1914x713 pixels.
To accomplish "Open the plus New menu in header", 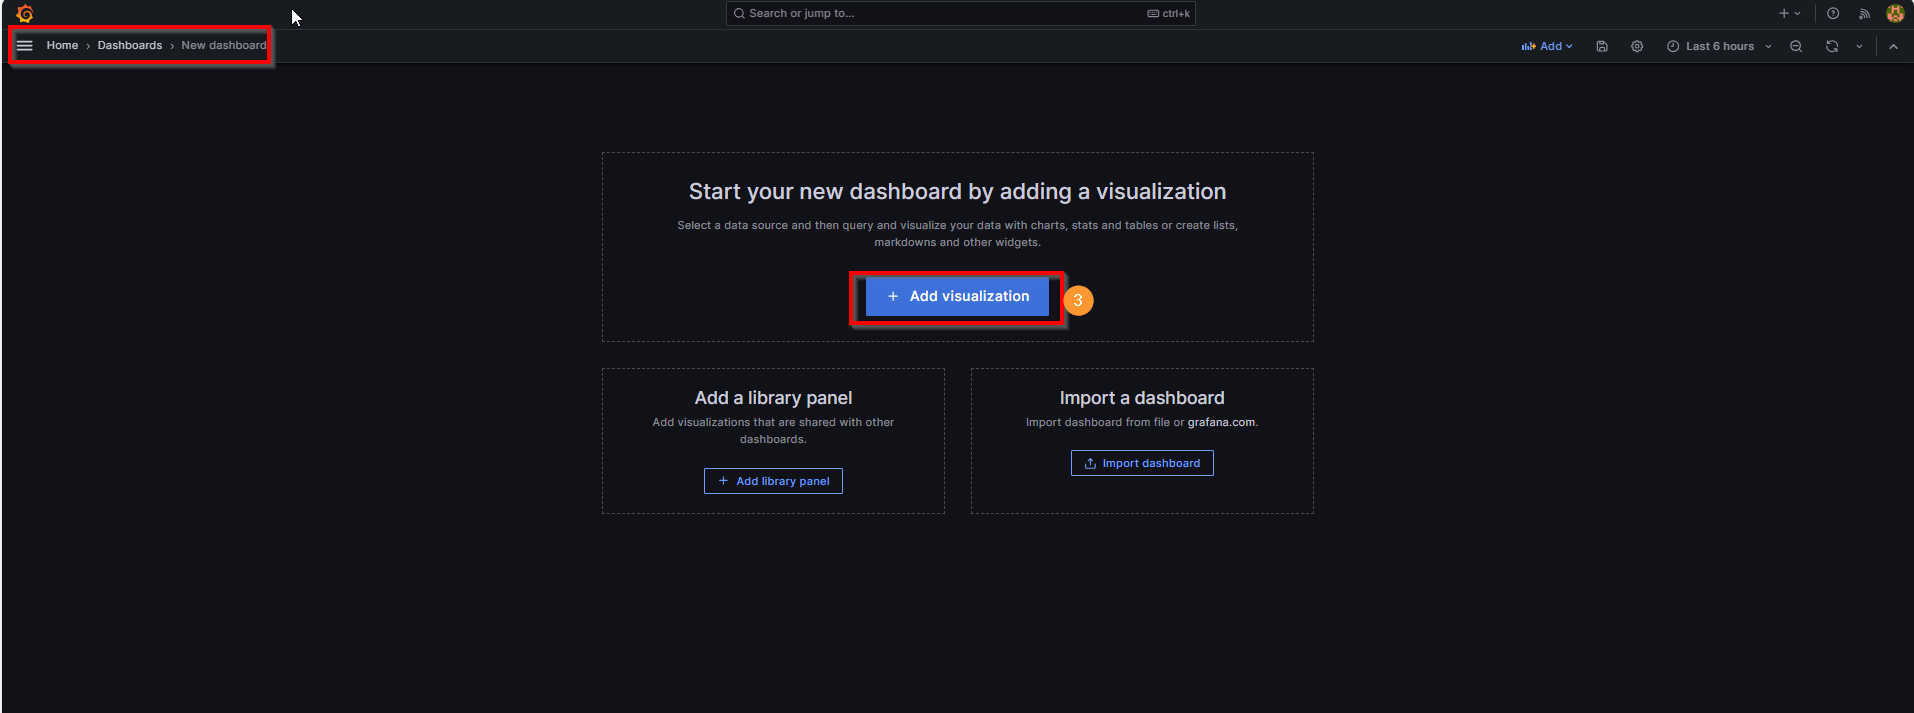I will (x=1789, y=14).
